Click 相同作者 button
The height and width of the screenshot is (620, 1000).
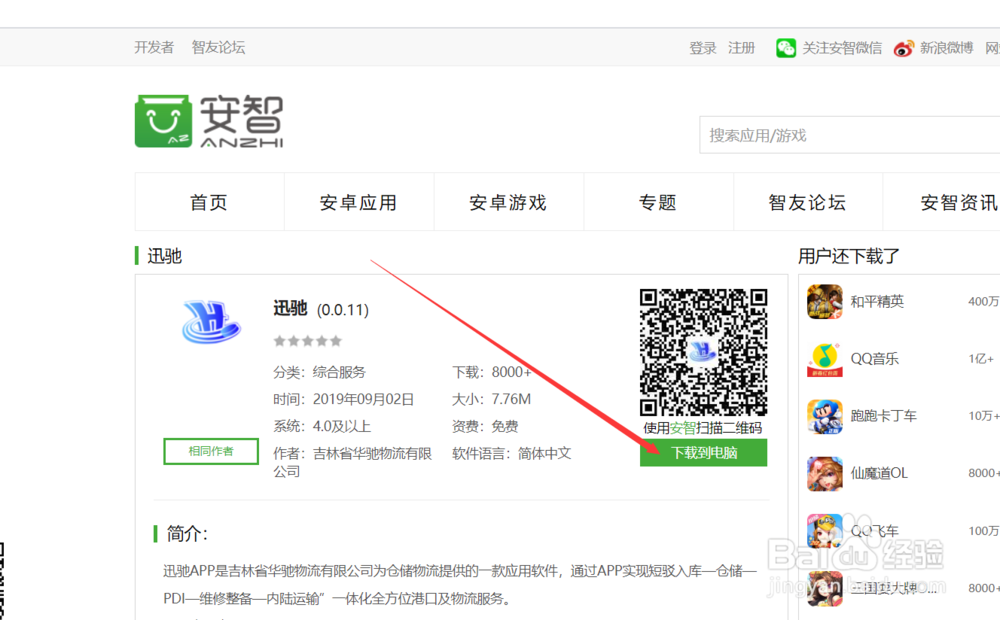click(211, 451)
